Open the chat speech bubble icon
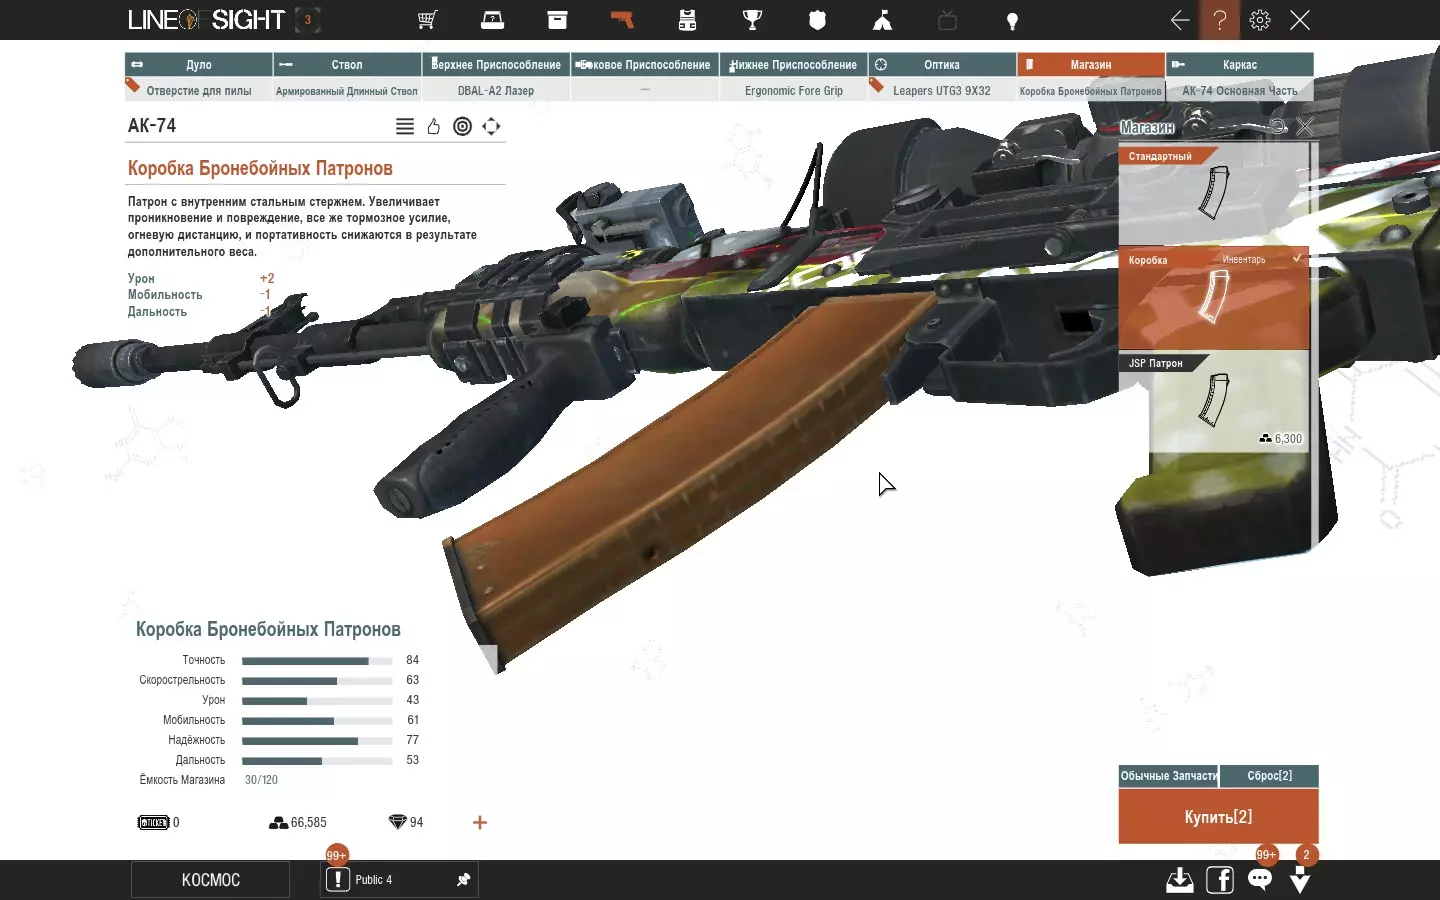Viewport: 1440px width, 900px height. pyautogui.click(x=1260, y=880)
